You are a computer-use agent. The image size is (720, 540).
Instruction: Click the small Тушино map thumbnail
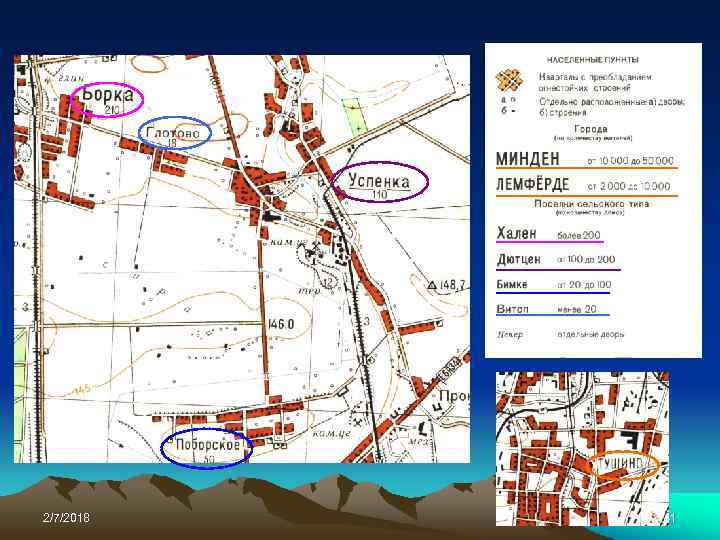click(x=582, y=449)
